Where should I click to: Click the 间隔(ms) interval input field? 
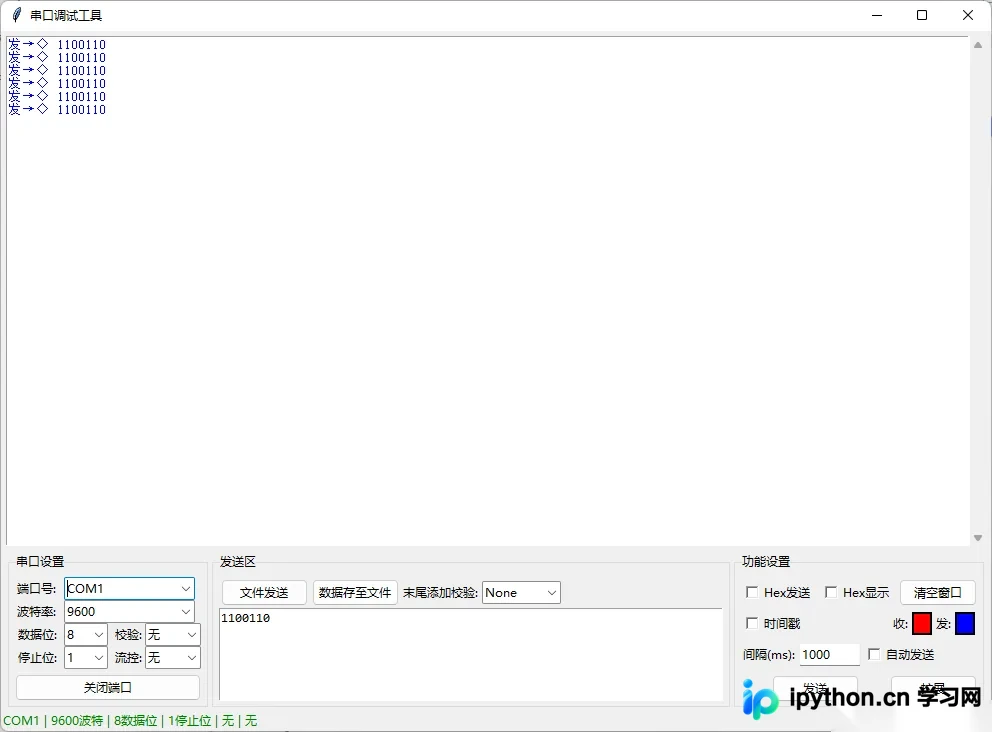pyautogui.click(x=829, y=655)
